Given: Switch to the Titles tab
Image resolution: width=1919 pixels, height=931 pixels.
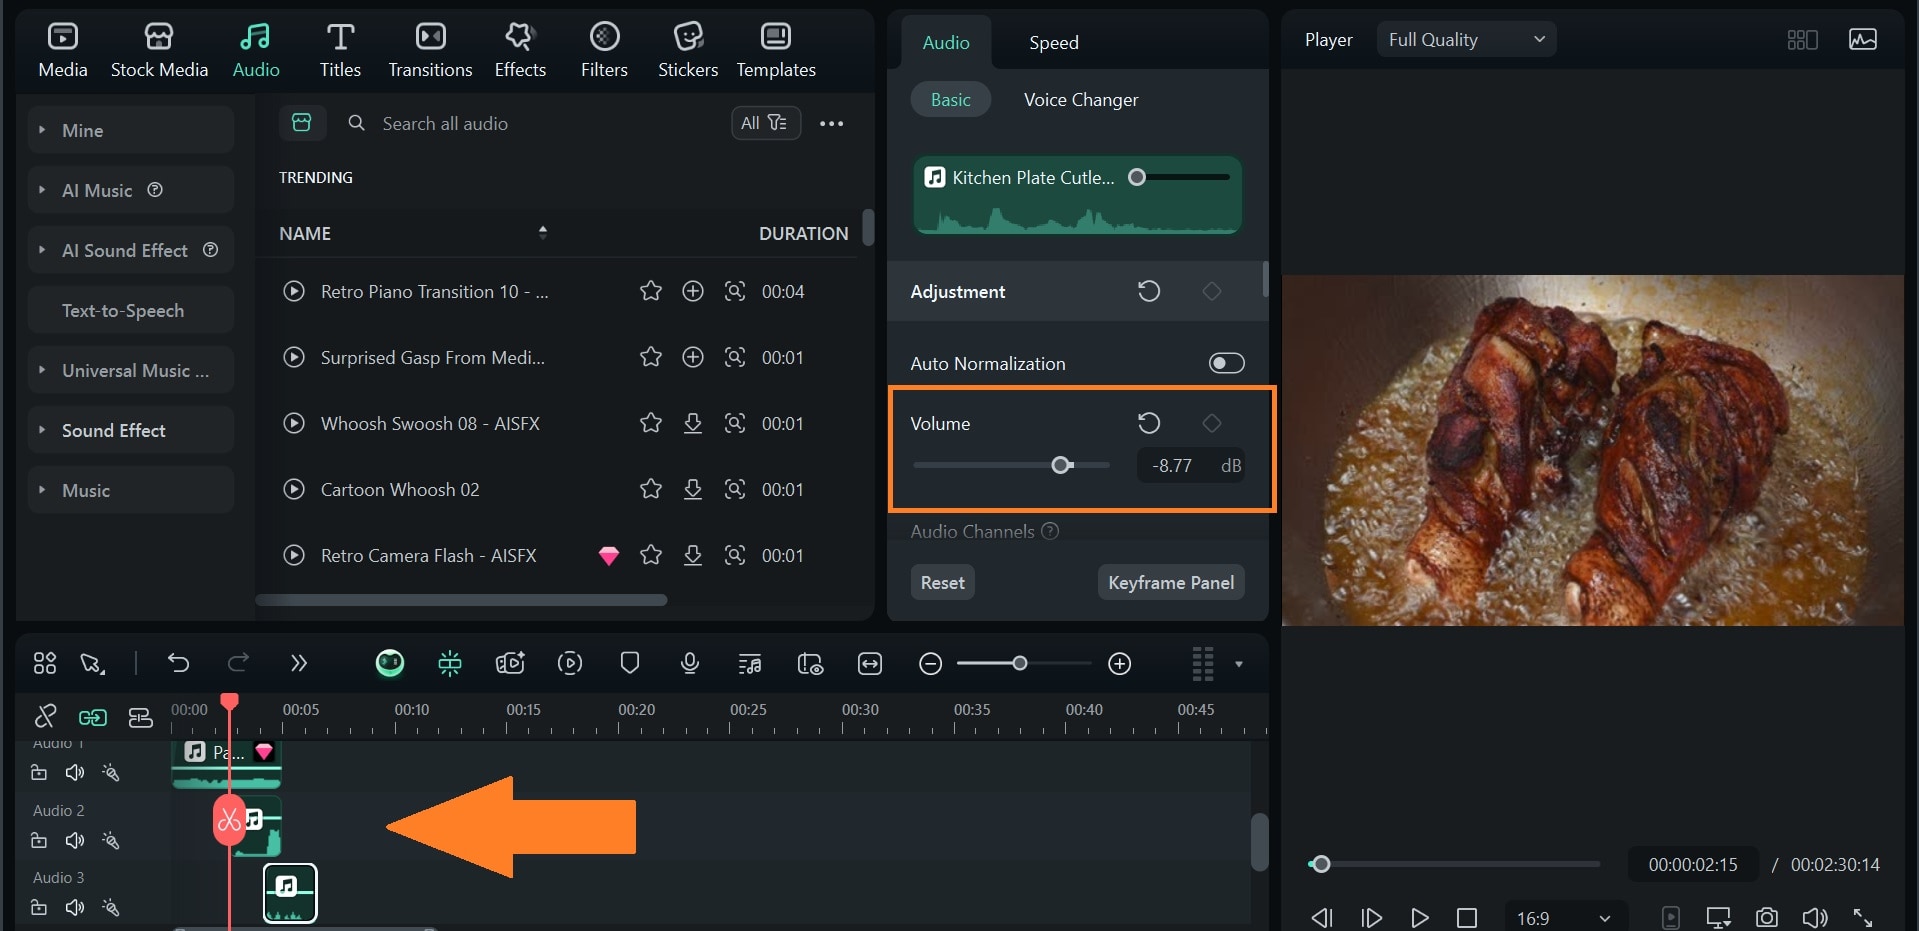Looking at the screenshot, I should pyautogui.click(x=340, y=50).
